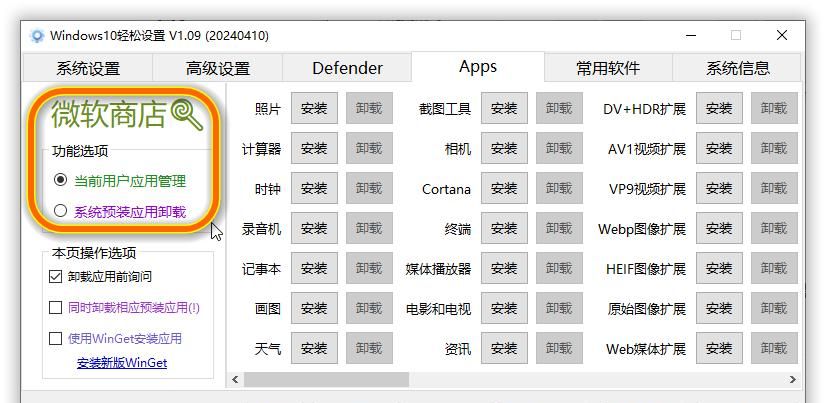Install the 原始图像扩展

[719, 309]
